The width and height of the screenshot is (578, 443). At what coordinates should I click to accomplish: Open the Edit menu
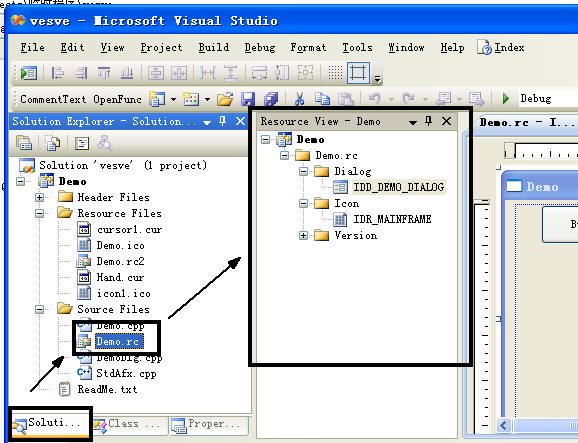(72, 48)
